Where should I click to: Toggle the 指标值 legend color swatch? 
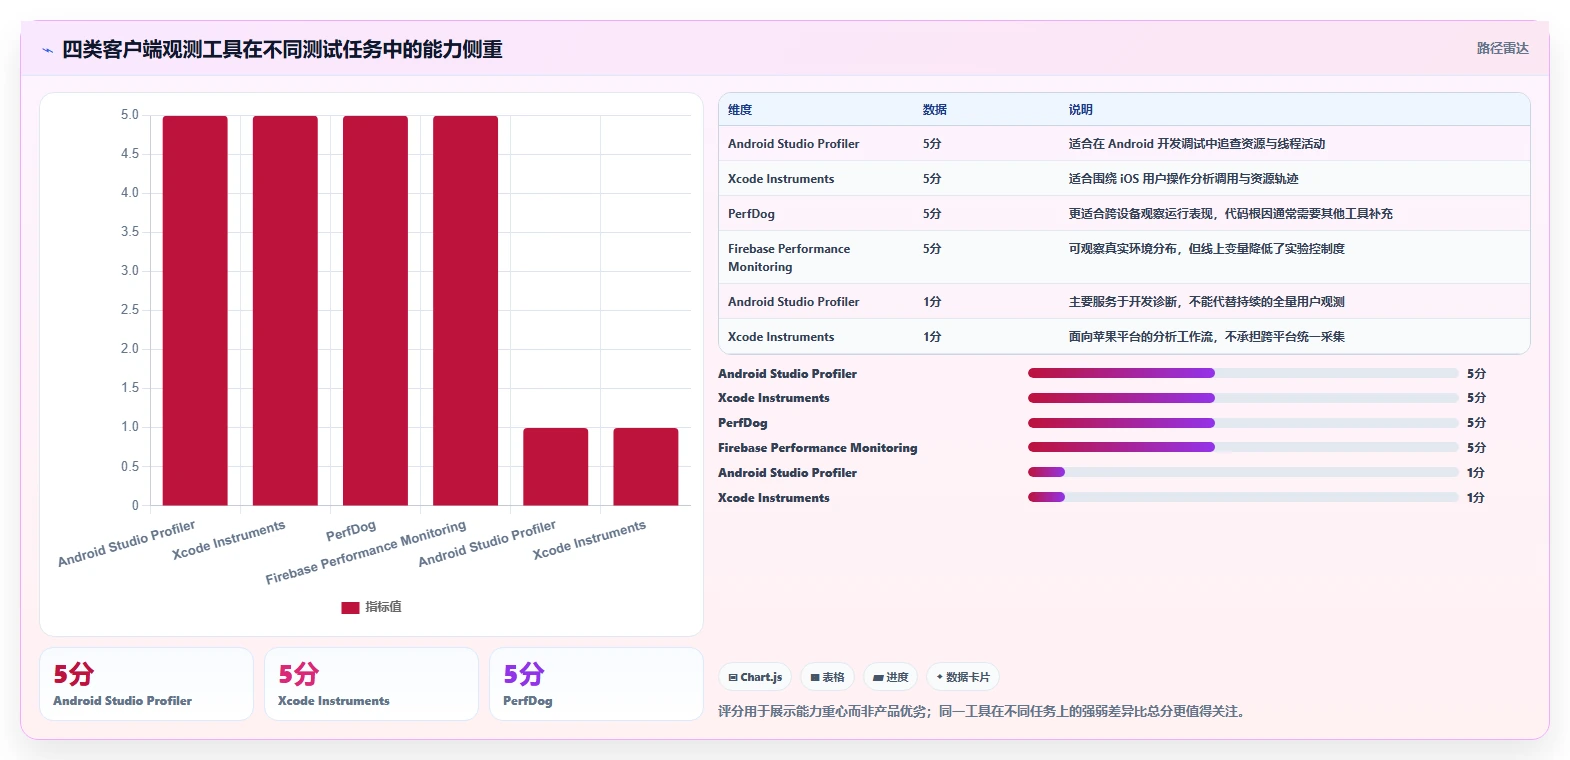coord(350,607)
